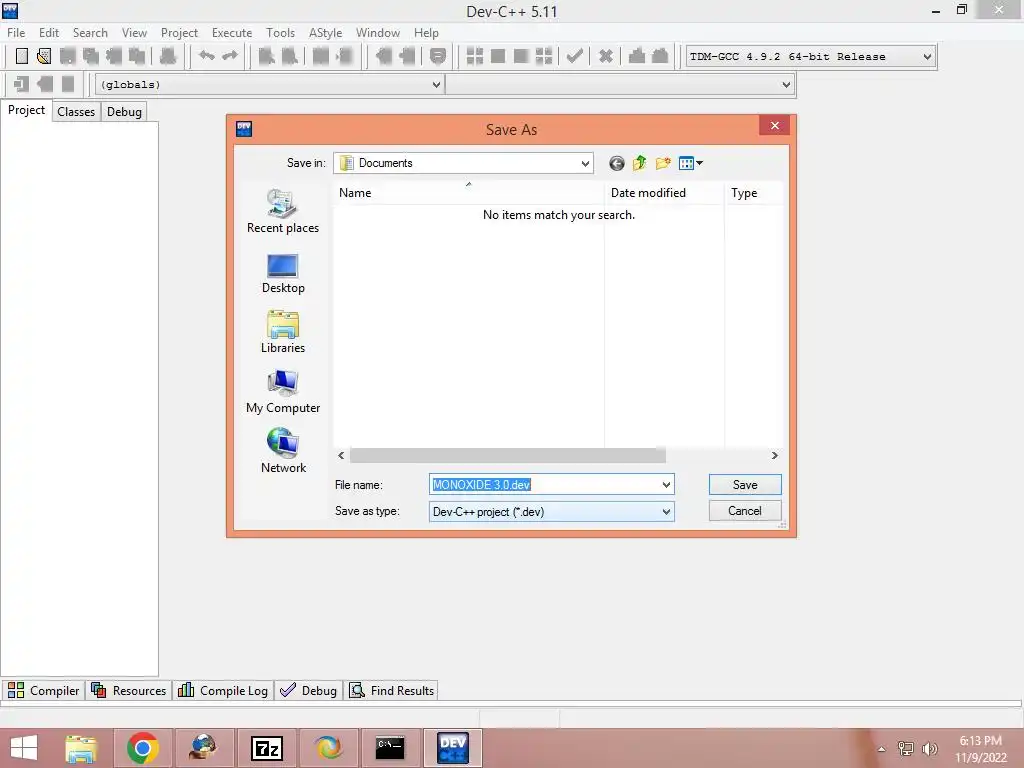Click the network tray icon
This screenshot has width=1024, height=768.
[x=906, y=748]
